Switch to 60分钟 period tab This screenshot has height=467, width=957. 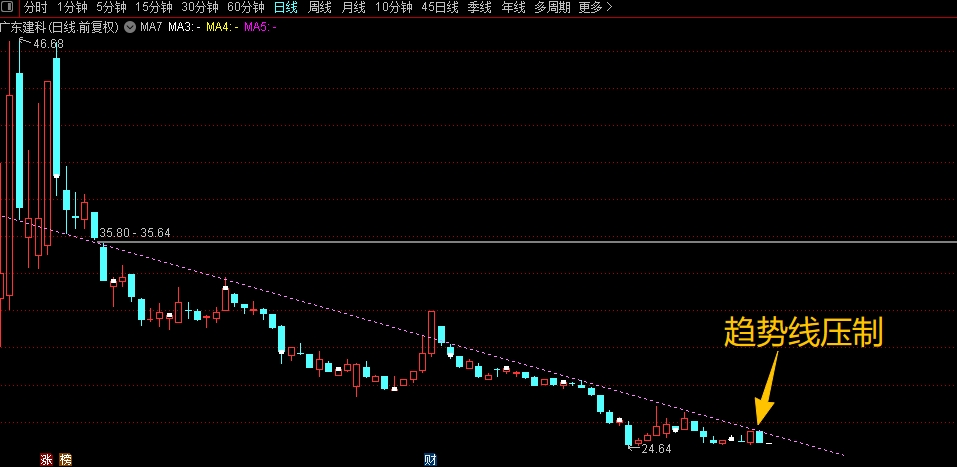click(x=246, y=8)
